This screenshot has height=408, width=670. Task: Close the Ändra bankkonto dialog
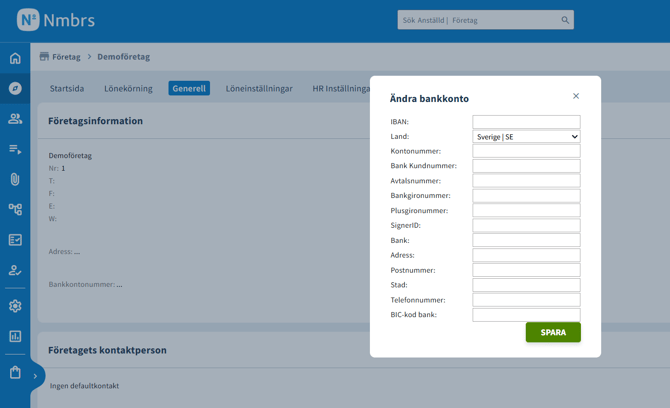[x=576, y=96]
